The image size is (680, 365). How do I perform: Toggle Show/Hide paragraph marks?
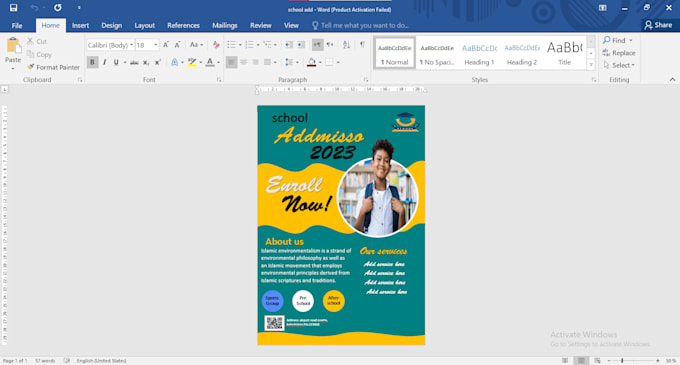coord(362,45)
